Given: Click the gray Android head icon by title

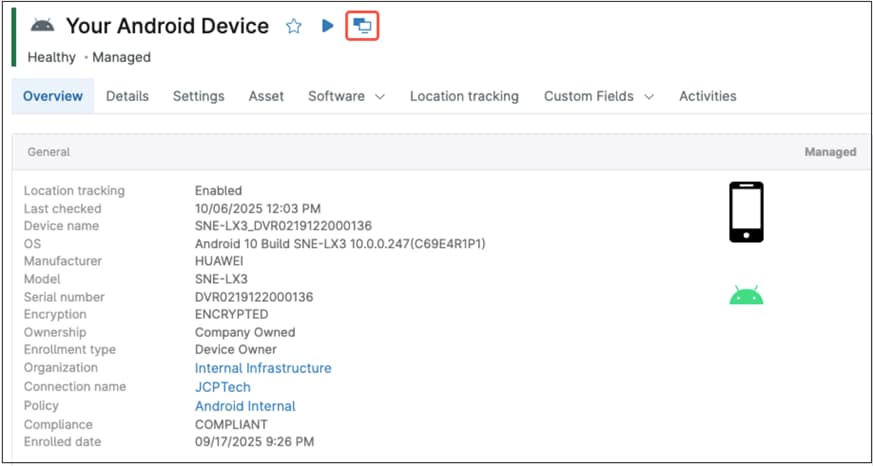Looking at the screenshot, I should point(42,25).
